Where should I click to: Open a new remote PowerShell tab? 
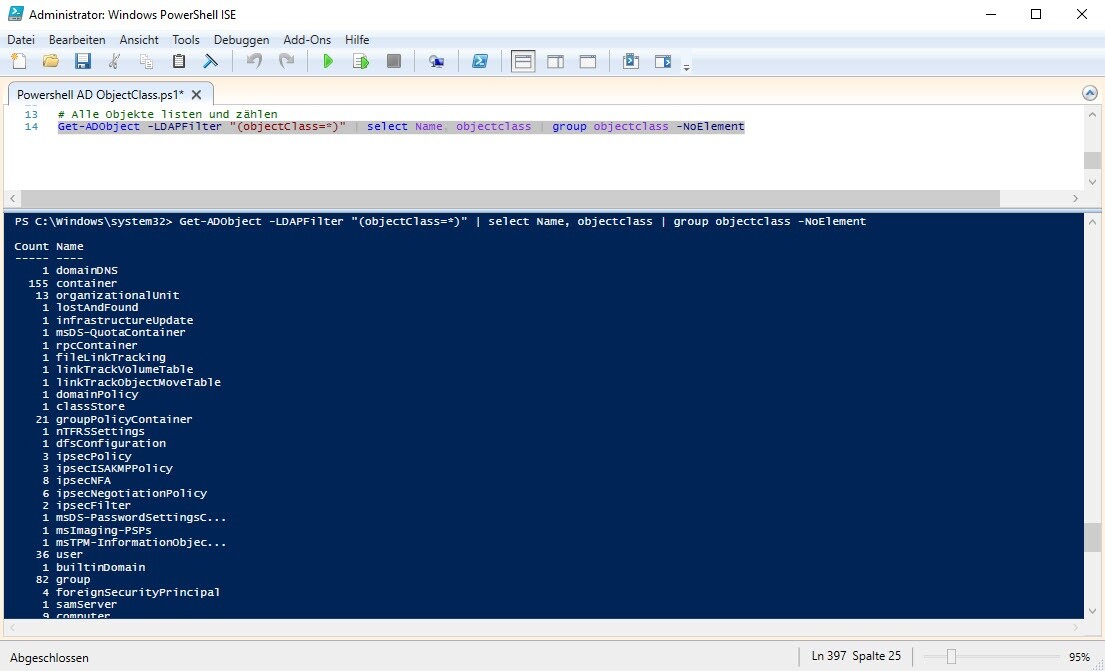click(x=436, y=62)
